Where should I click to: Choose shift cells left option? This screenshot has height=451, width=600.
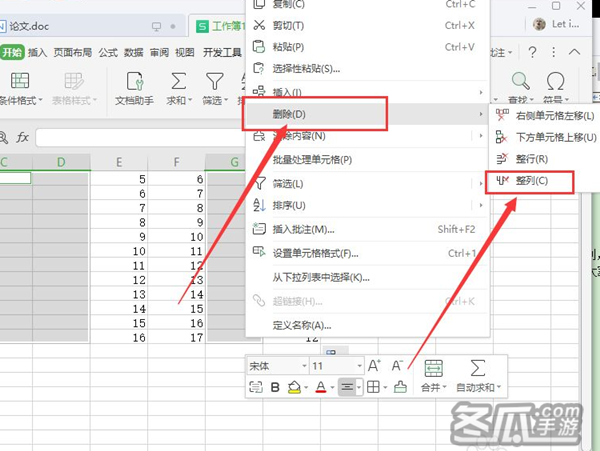tap(544, 115)
